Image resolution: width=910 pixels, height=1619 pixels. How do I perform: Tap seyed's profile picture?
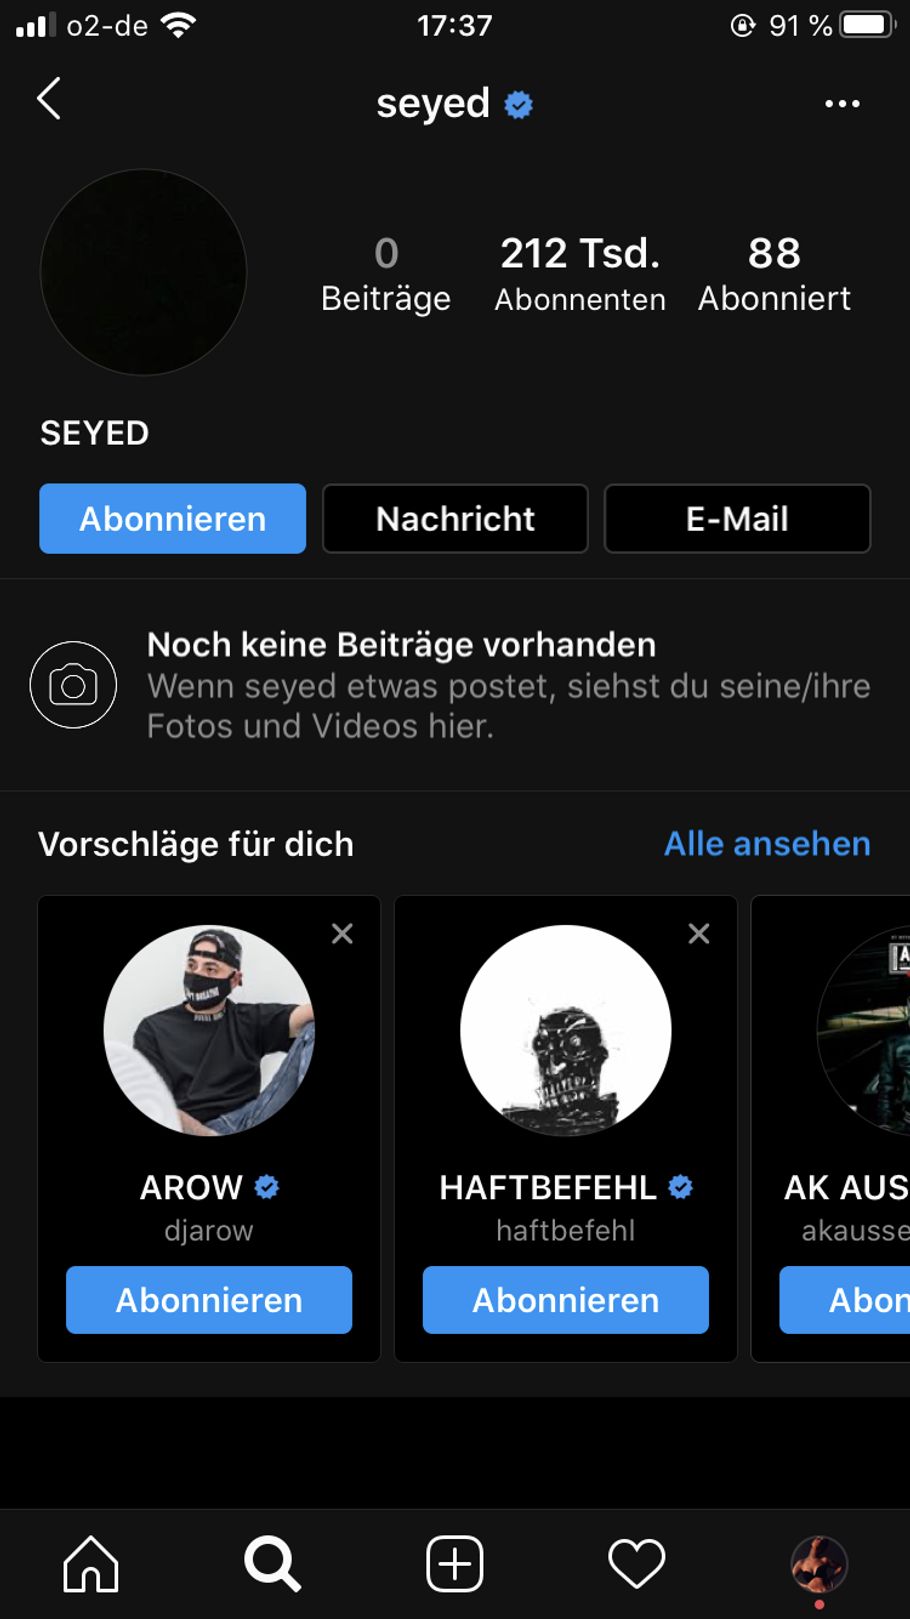click(x=143, y=272)
